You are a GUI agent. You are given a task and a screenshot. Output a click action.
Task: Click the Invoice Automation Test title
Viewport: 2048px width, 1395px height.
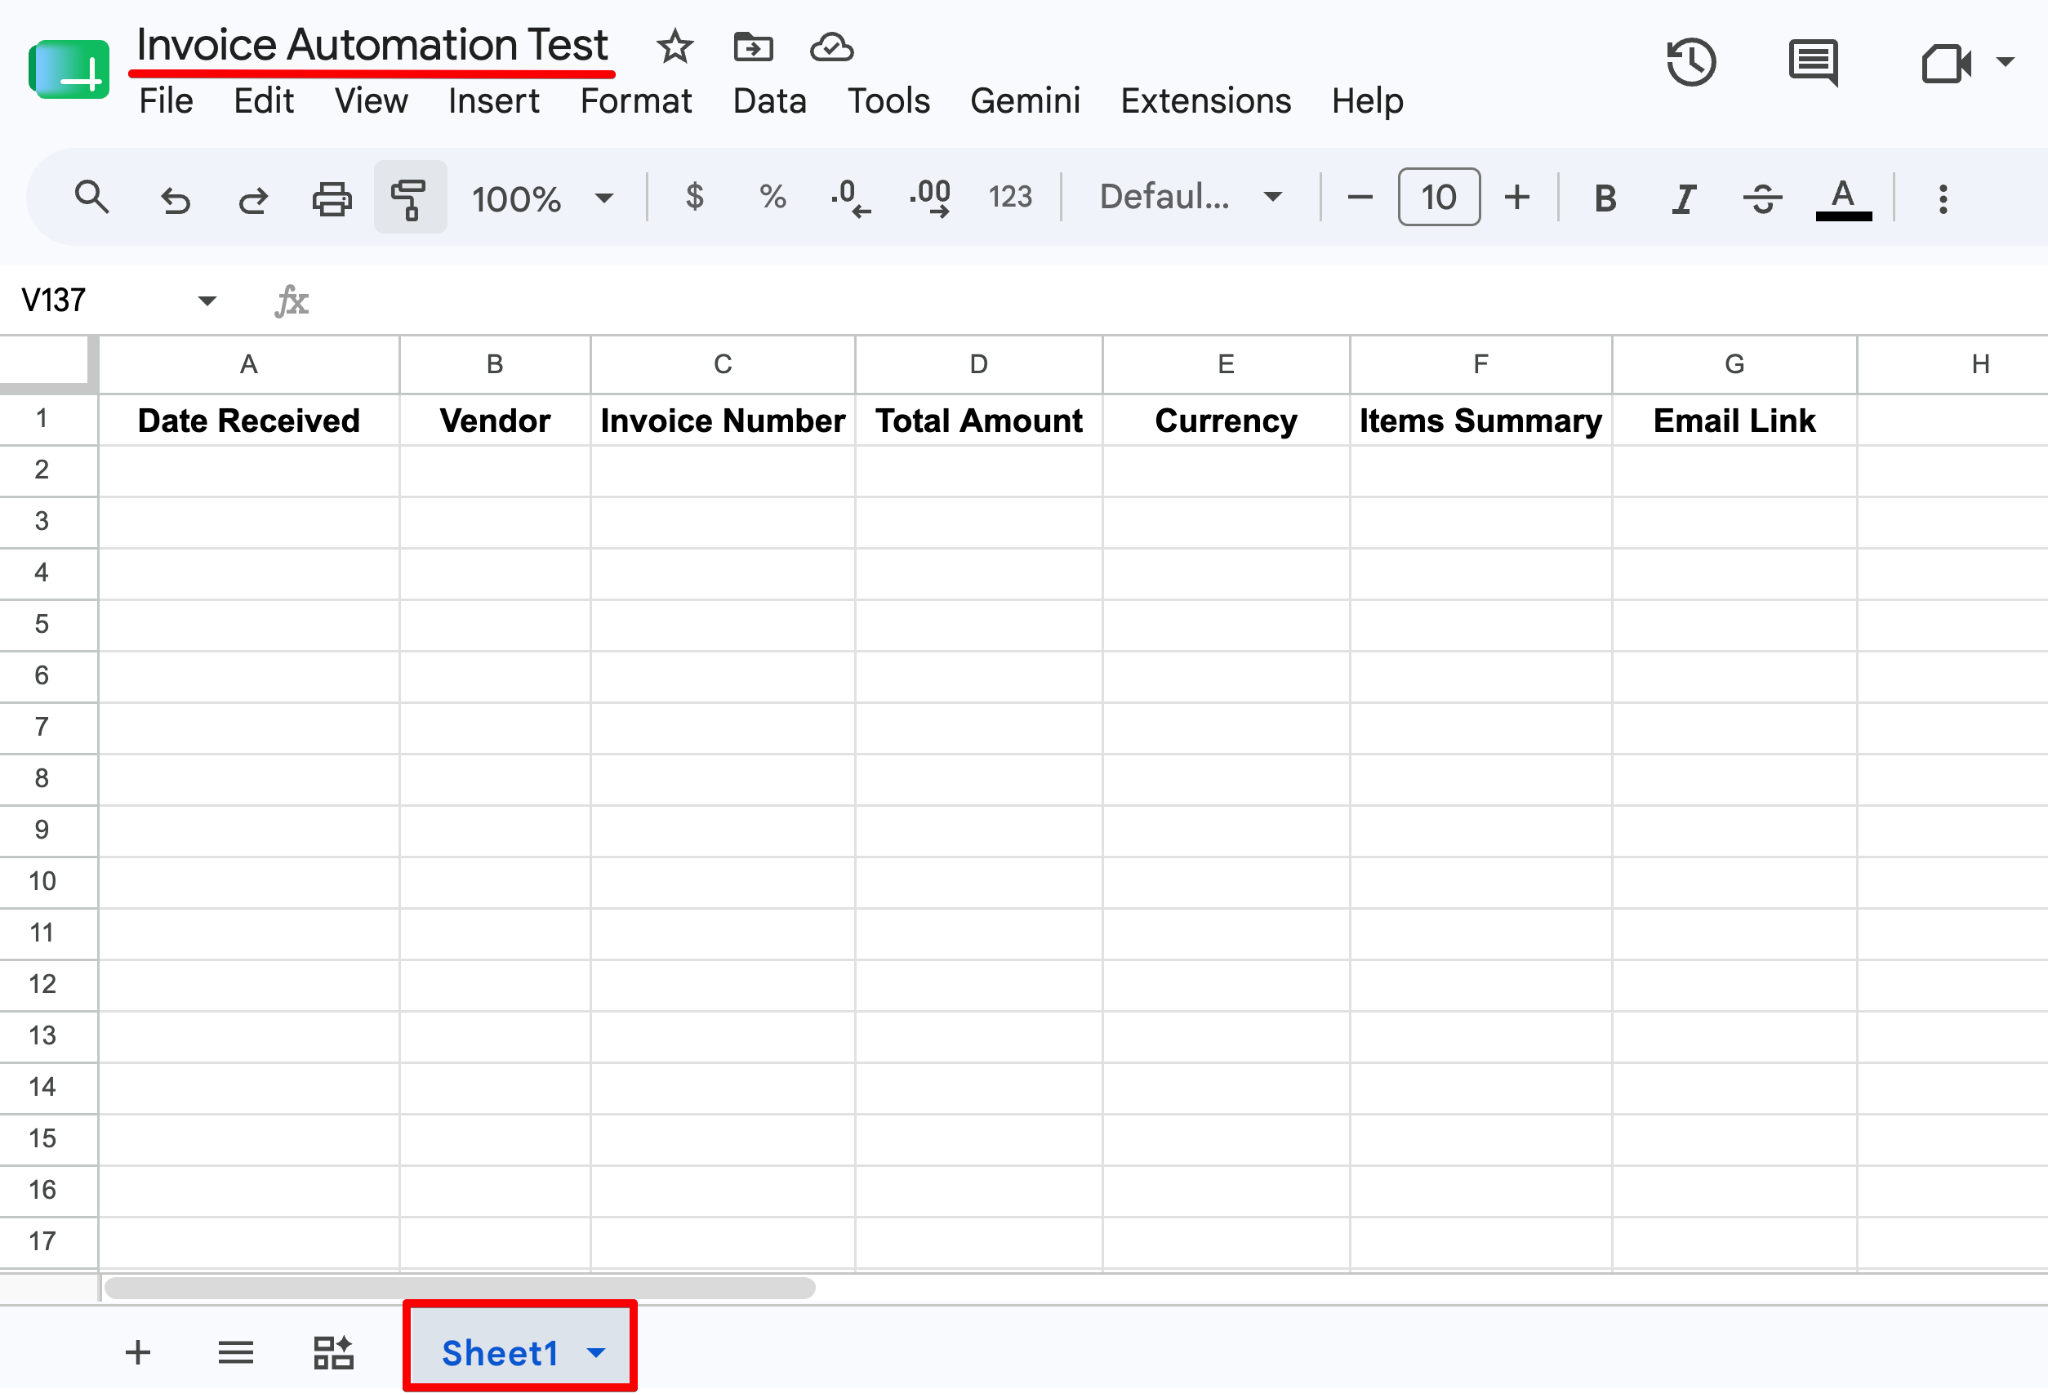click(372, 45)
